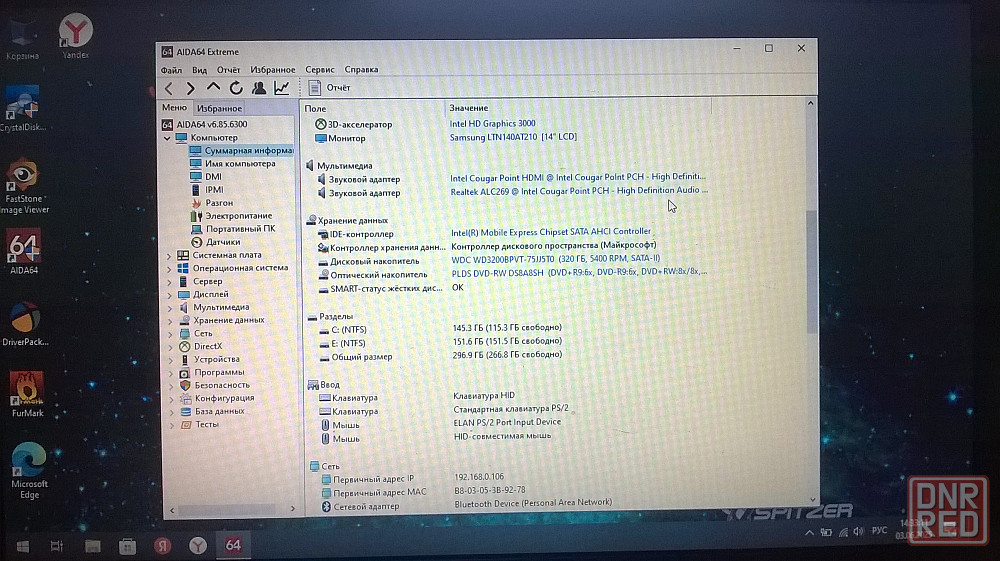Switch to the Избранное panel tab

pyautogui.click(x=219, y=108)
